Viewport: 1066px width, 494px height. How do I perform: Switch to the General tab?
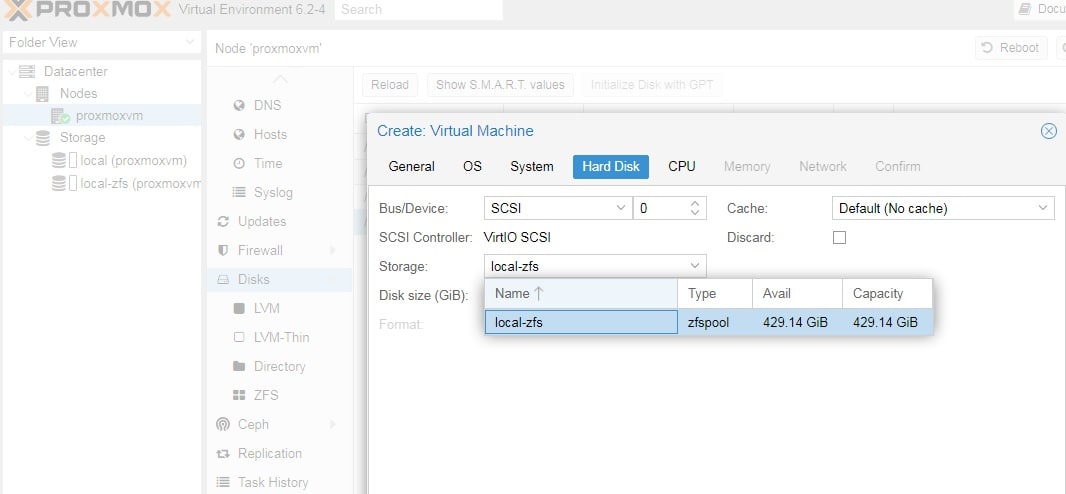[x=411, y=166]
